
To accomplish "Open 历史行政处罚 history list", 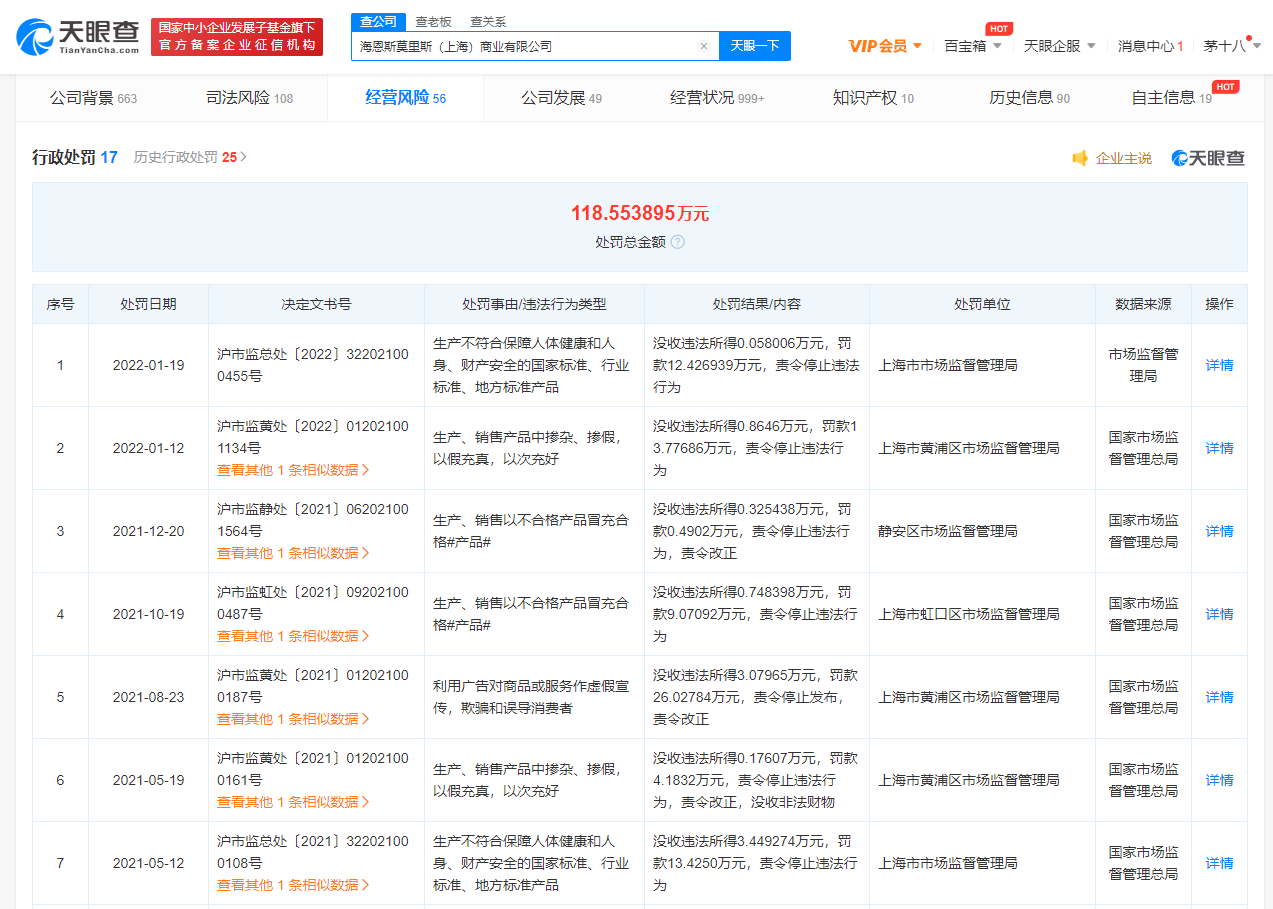I will tap(190, 157).
